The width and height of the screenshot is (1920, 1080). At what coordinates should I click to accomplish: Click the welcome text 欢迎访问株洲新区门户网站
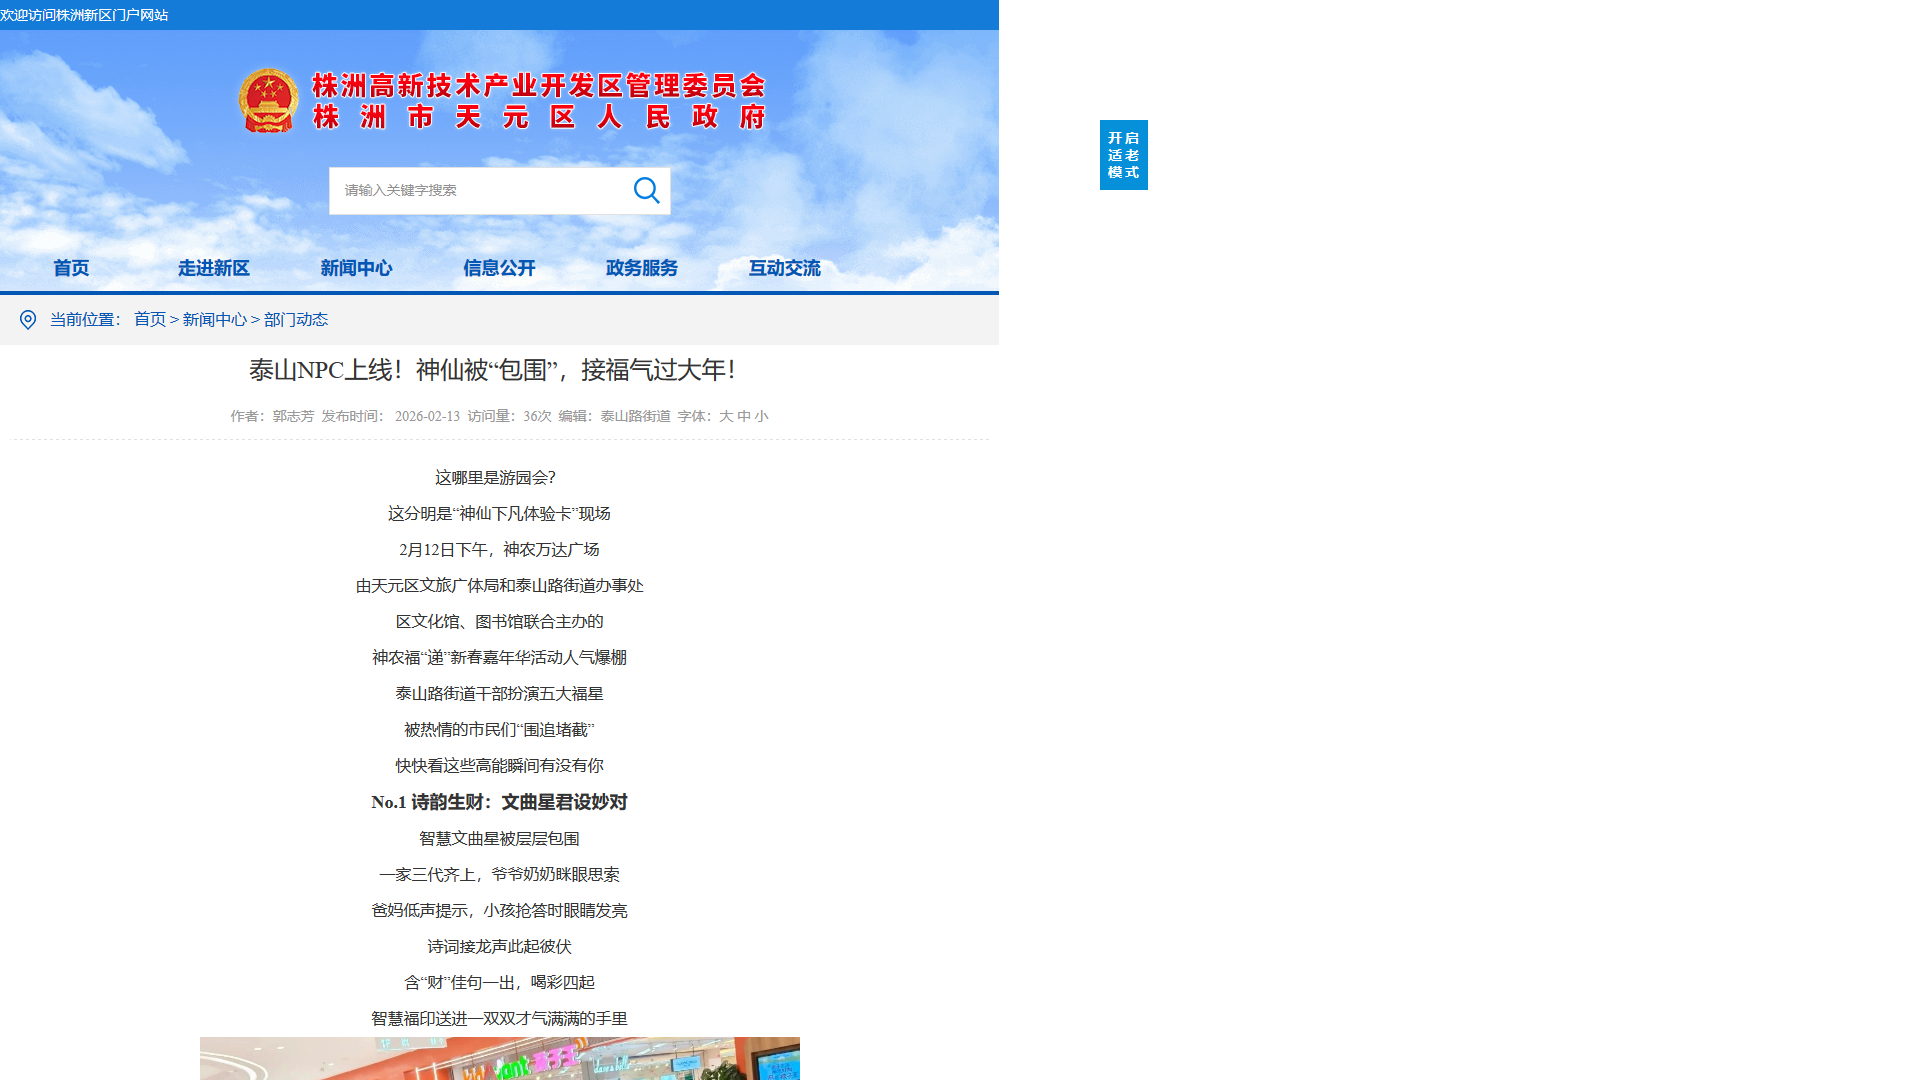click(x=84, y=15)
